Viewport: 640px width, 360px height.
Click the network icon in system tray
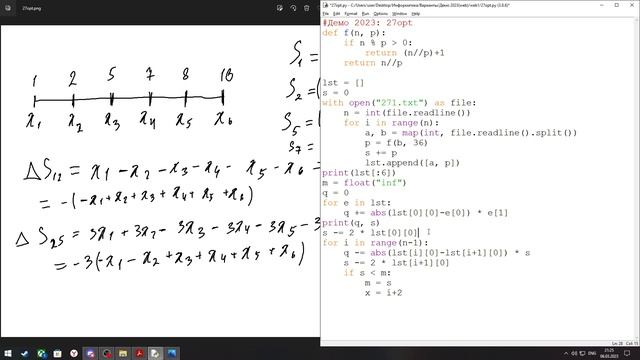click(x=582, y=353)
